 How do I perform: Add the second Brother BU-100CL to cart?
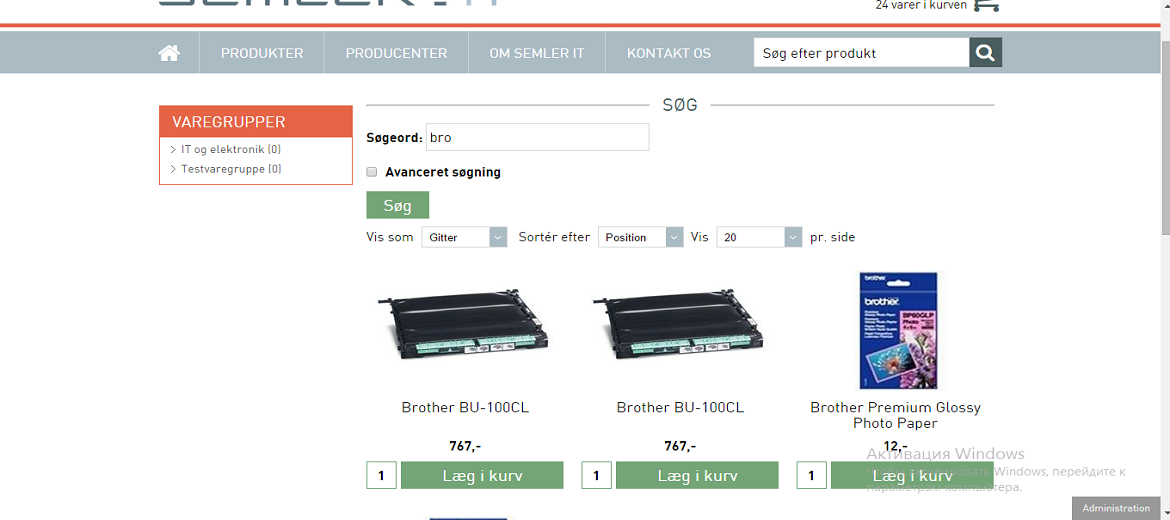point(697,476)
